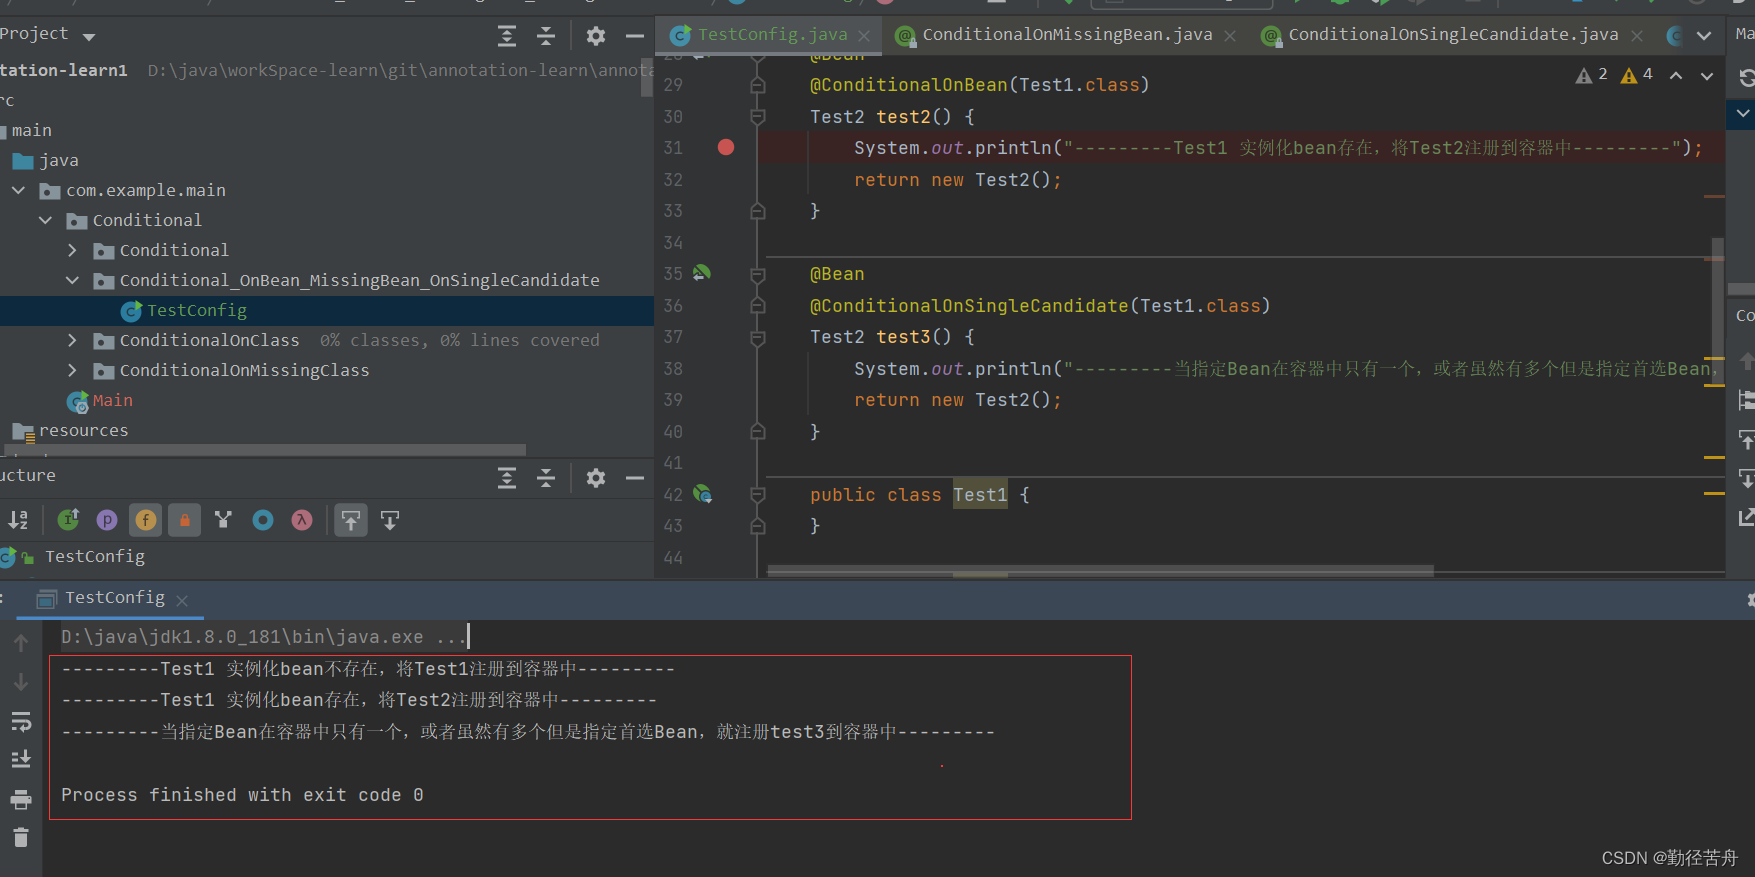This screenshot has height=877, width=1755.
Task: Click the java.exe command line in console
Action: coord(263,637)
